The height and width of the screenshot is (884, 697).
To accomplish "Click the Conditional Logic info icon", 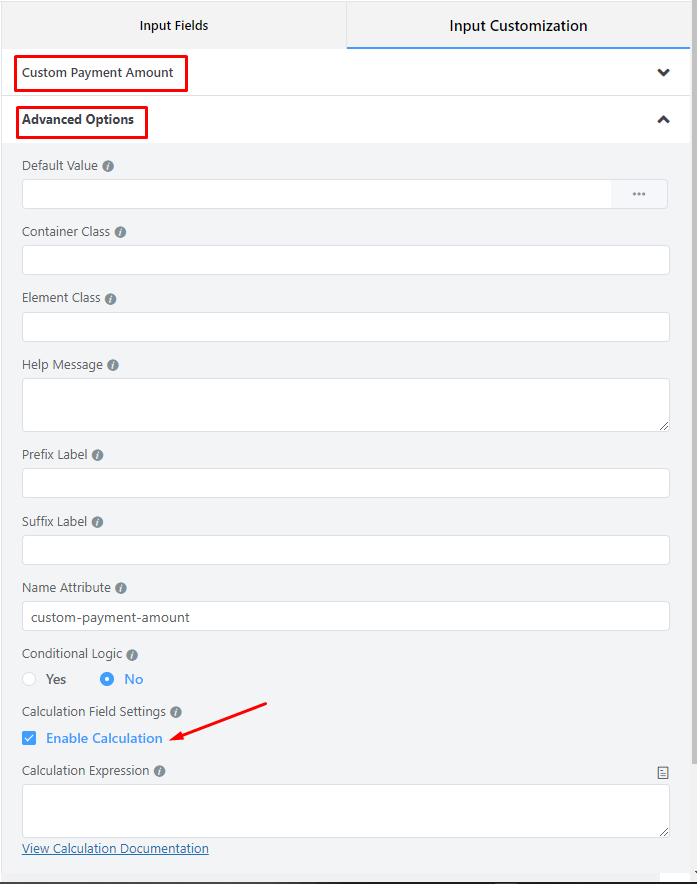I will tap(132, 655).
